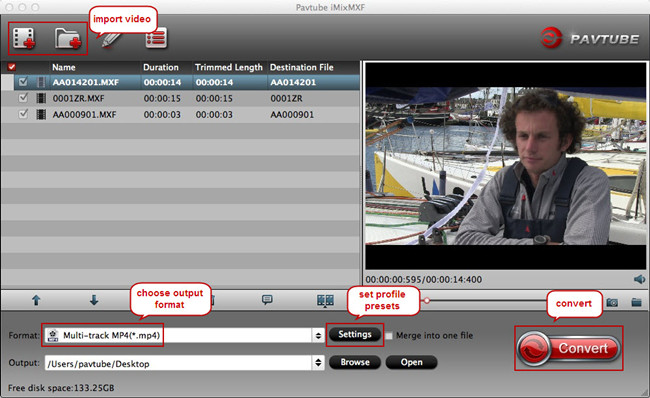
Task: Click the Duration column header
Action: (161, 67)
